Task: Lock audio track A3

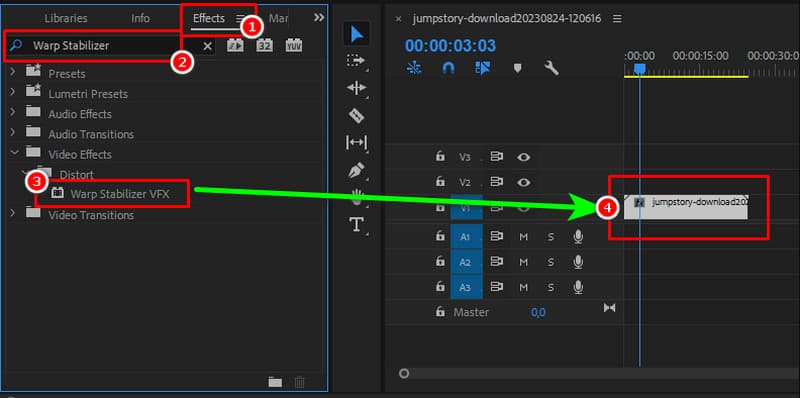Action: click(x=440, y=287)
